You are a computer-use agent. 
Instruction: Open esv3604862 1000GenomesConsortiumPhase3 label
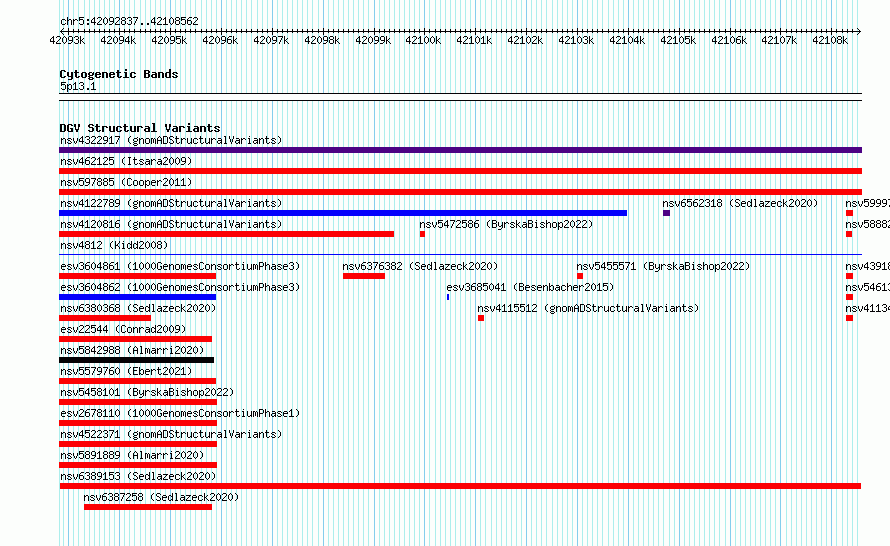click(180, 287)
